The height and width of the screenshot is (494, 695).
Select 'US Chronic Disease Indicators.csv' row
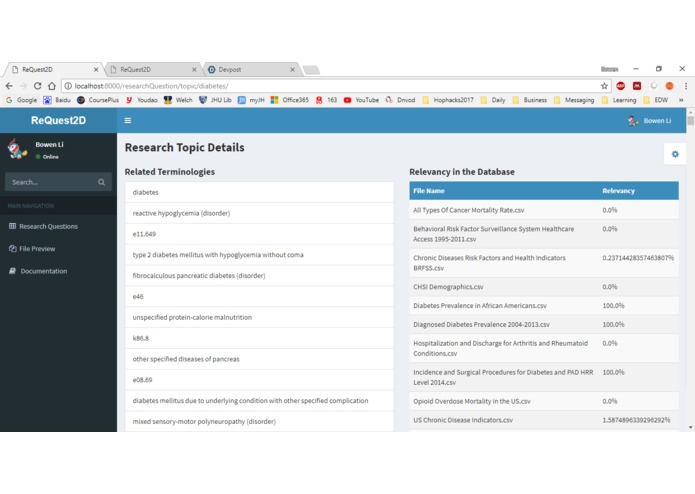tap(544, 420)
